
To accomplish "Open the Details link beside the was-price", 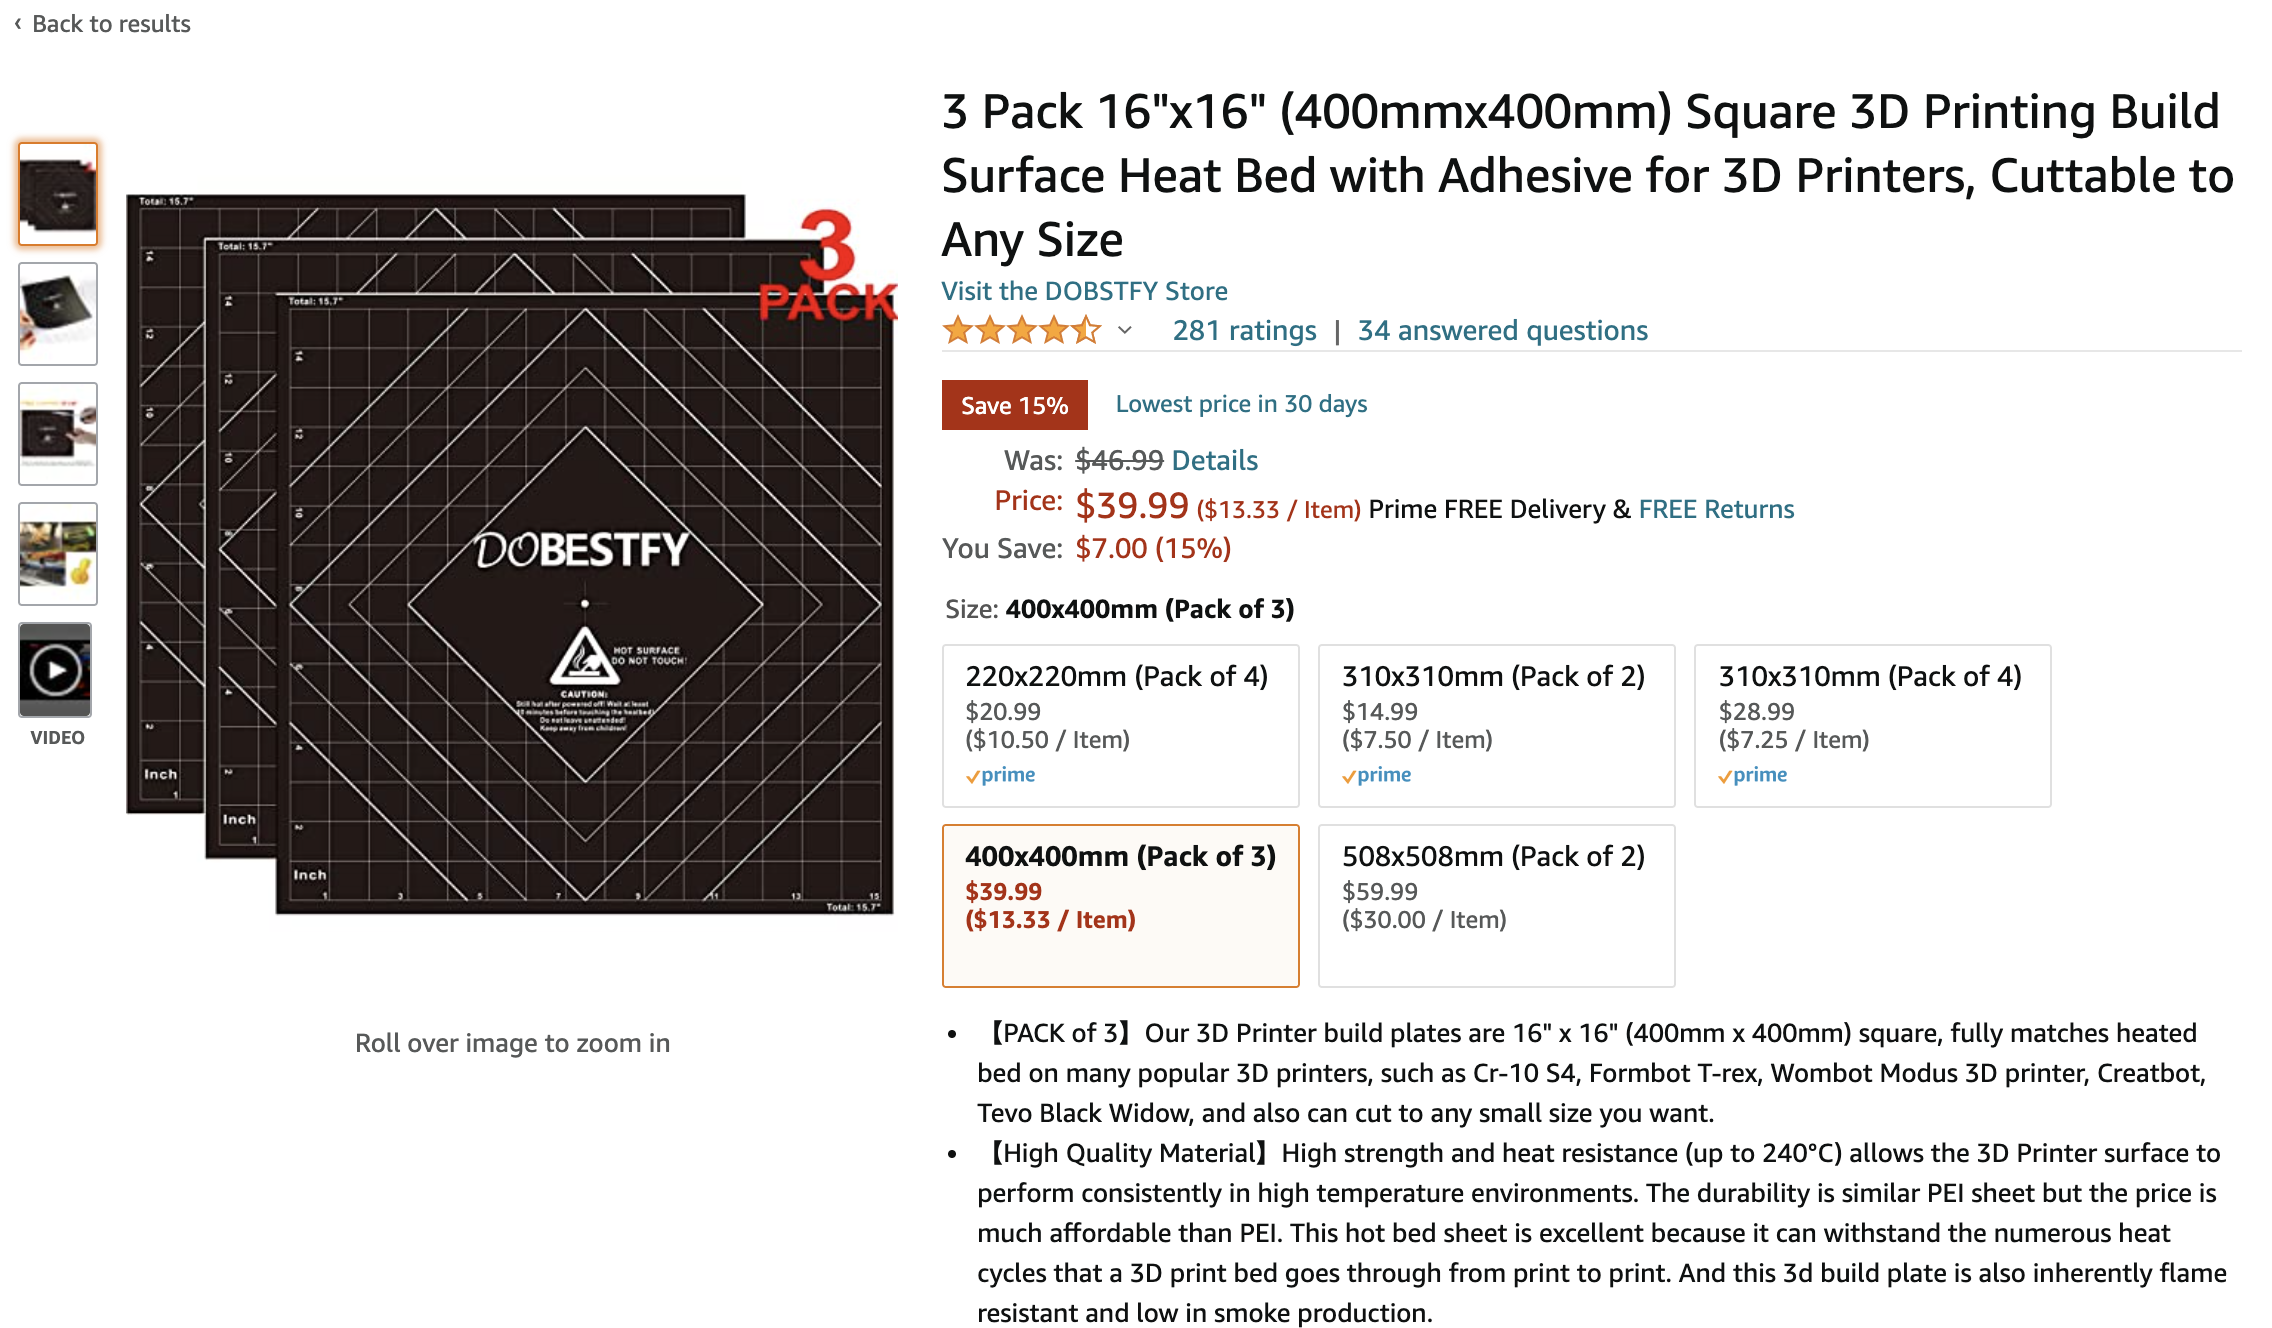I will (1214, 460).
